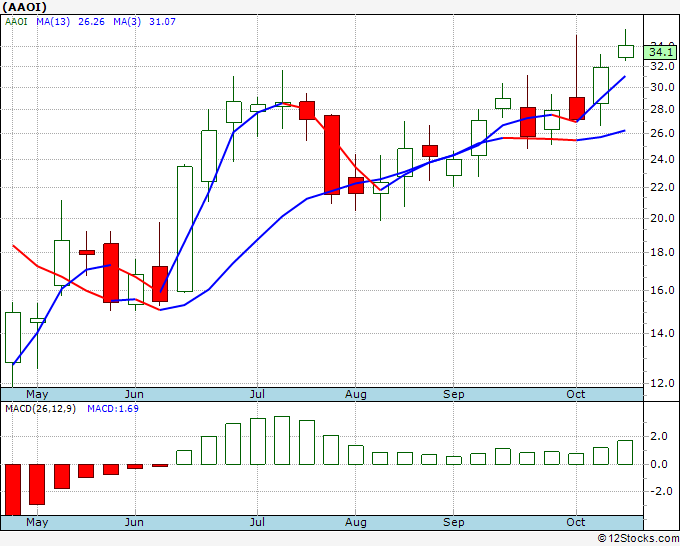Click the MACD(26,12,9) indicator label
The width and height of the screenshot is (680, 546).
pos(40,409)
